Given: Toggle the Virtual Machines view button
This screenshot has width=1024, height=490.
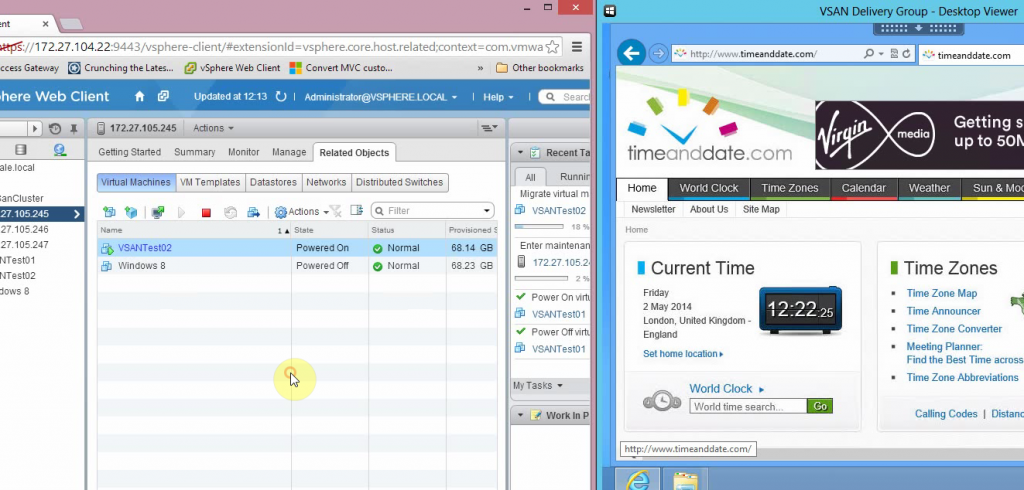Looking at the screenshot, I should click(x=135, y=183).
